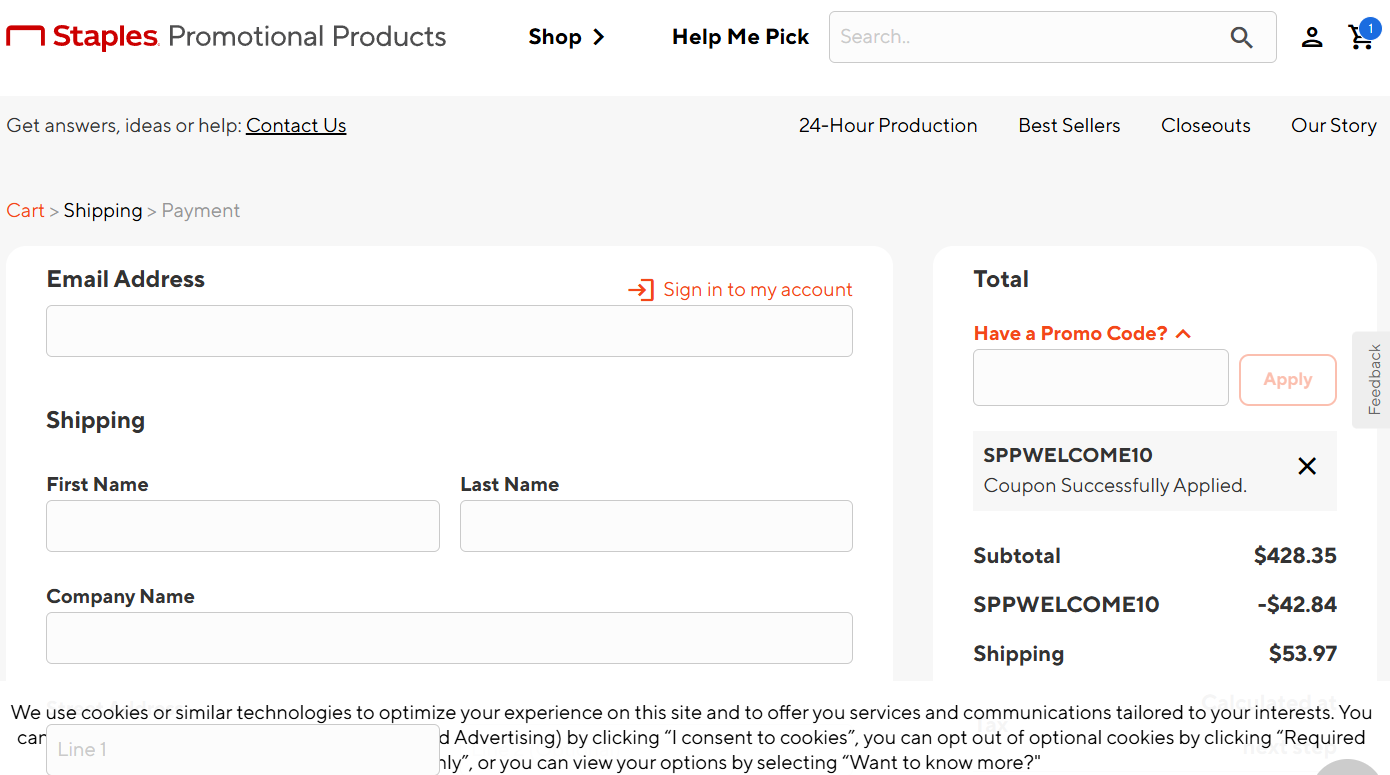This screenshot has height=775, width=1390.
Task: Focus the Email Address field
Action: 449,331
